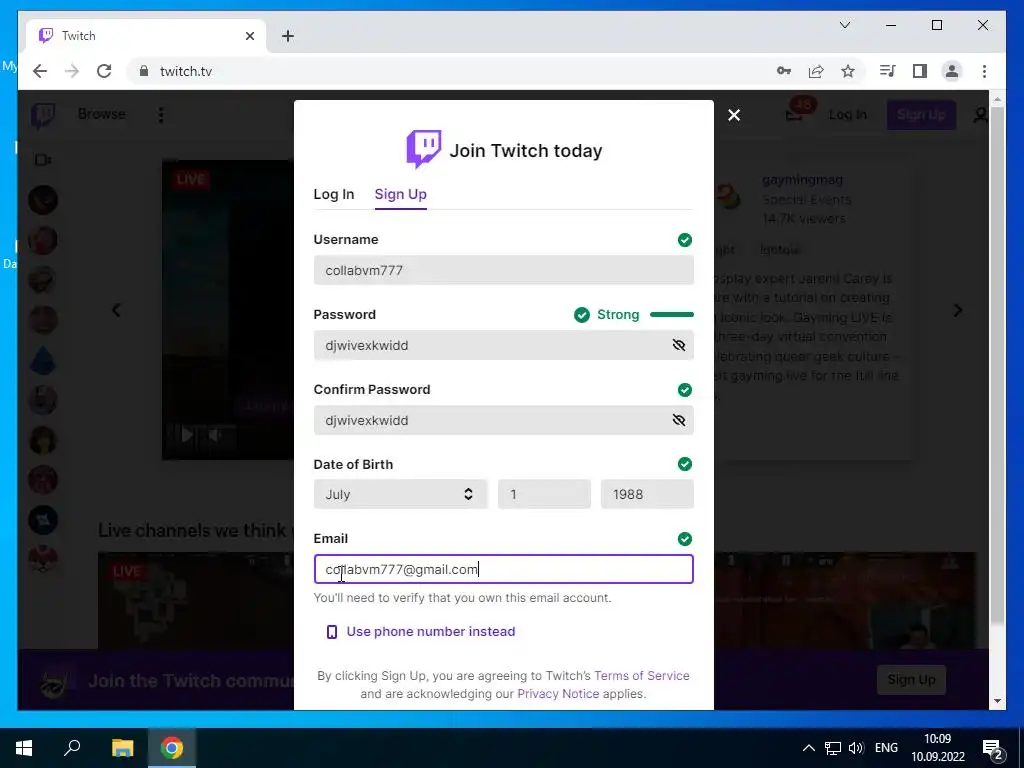Open File Explorer from the taskbar
Viewport: 1024px width, 768px height.
click(122, 748)
